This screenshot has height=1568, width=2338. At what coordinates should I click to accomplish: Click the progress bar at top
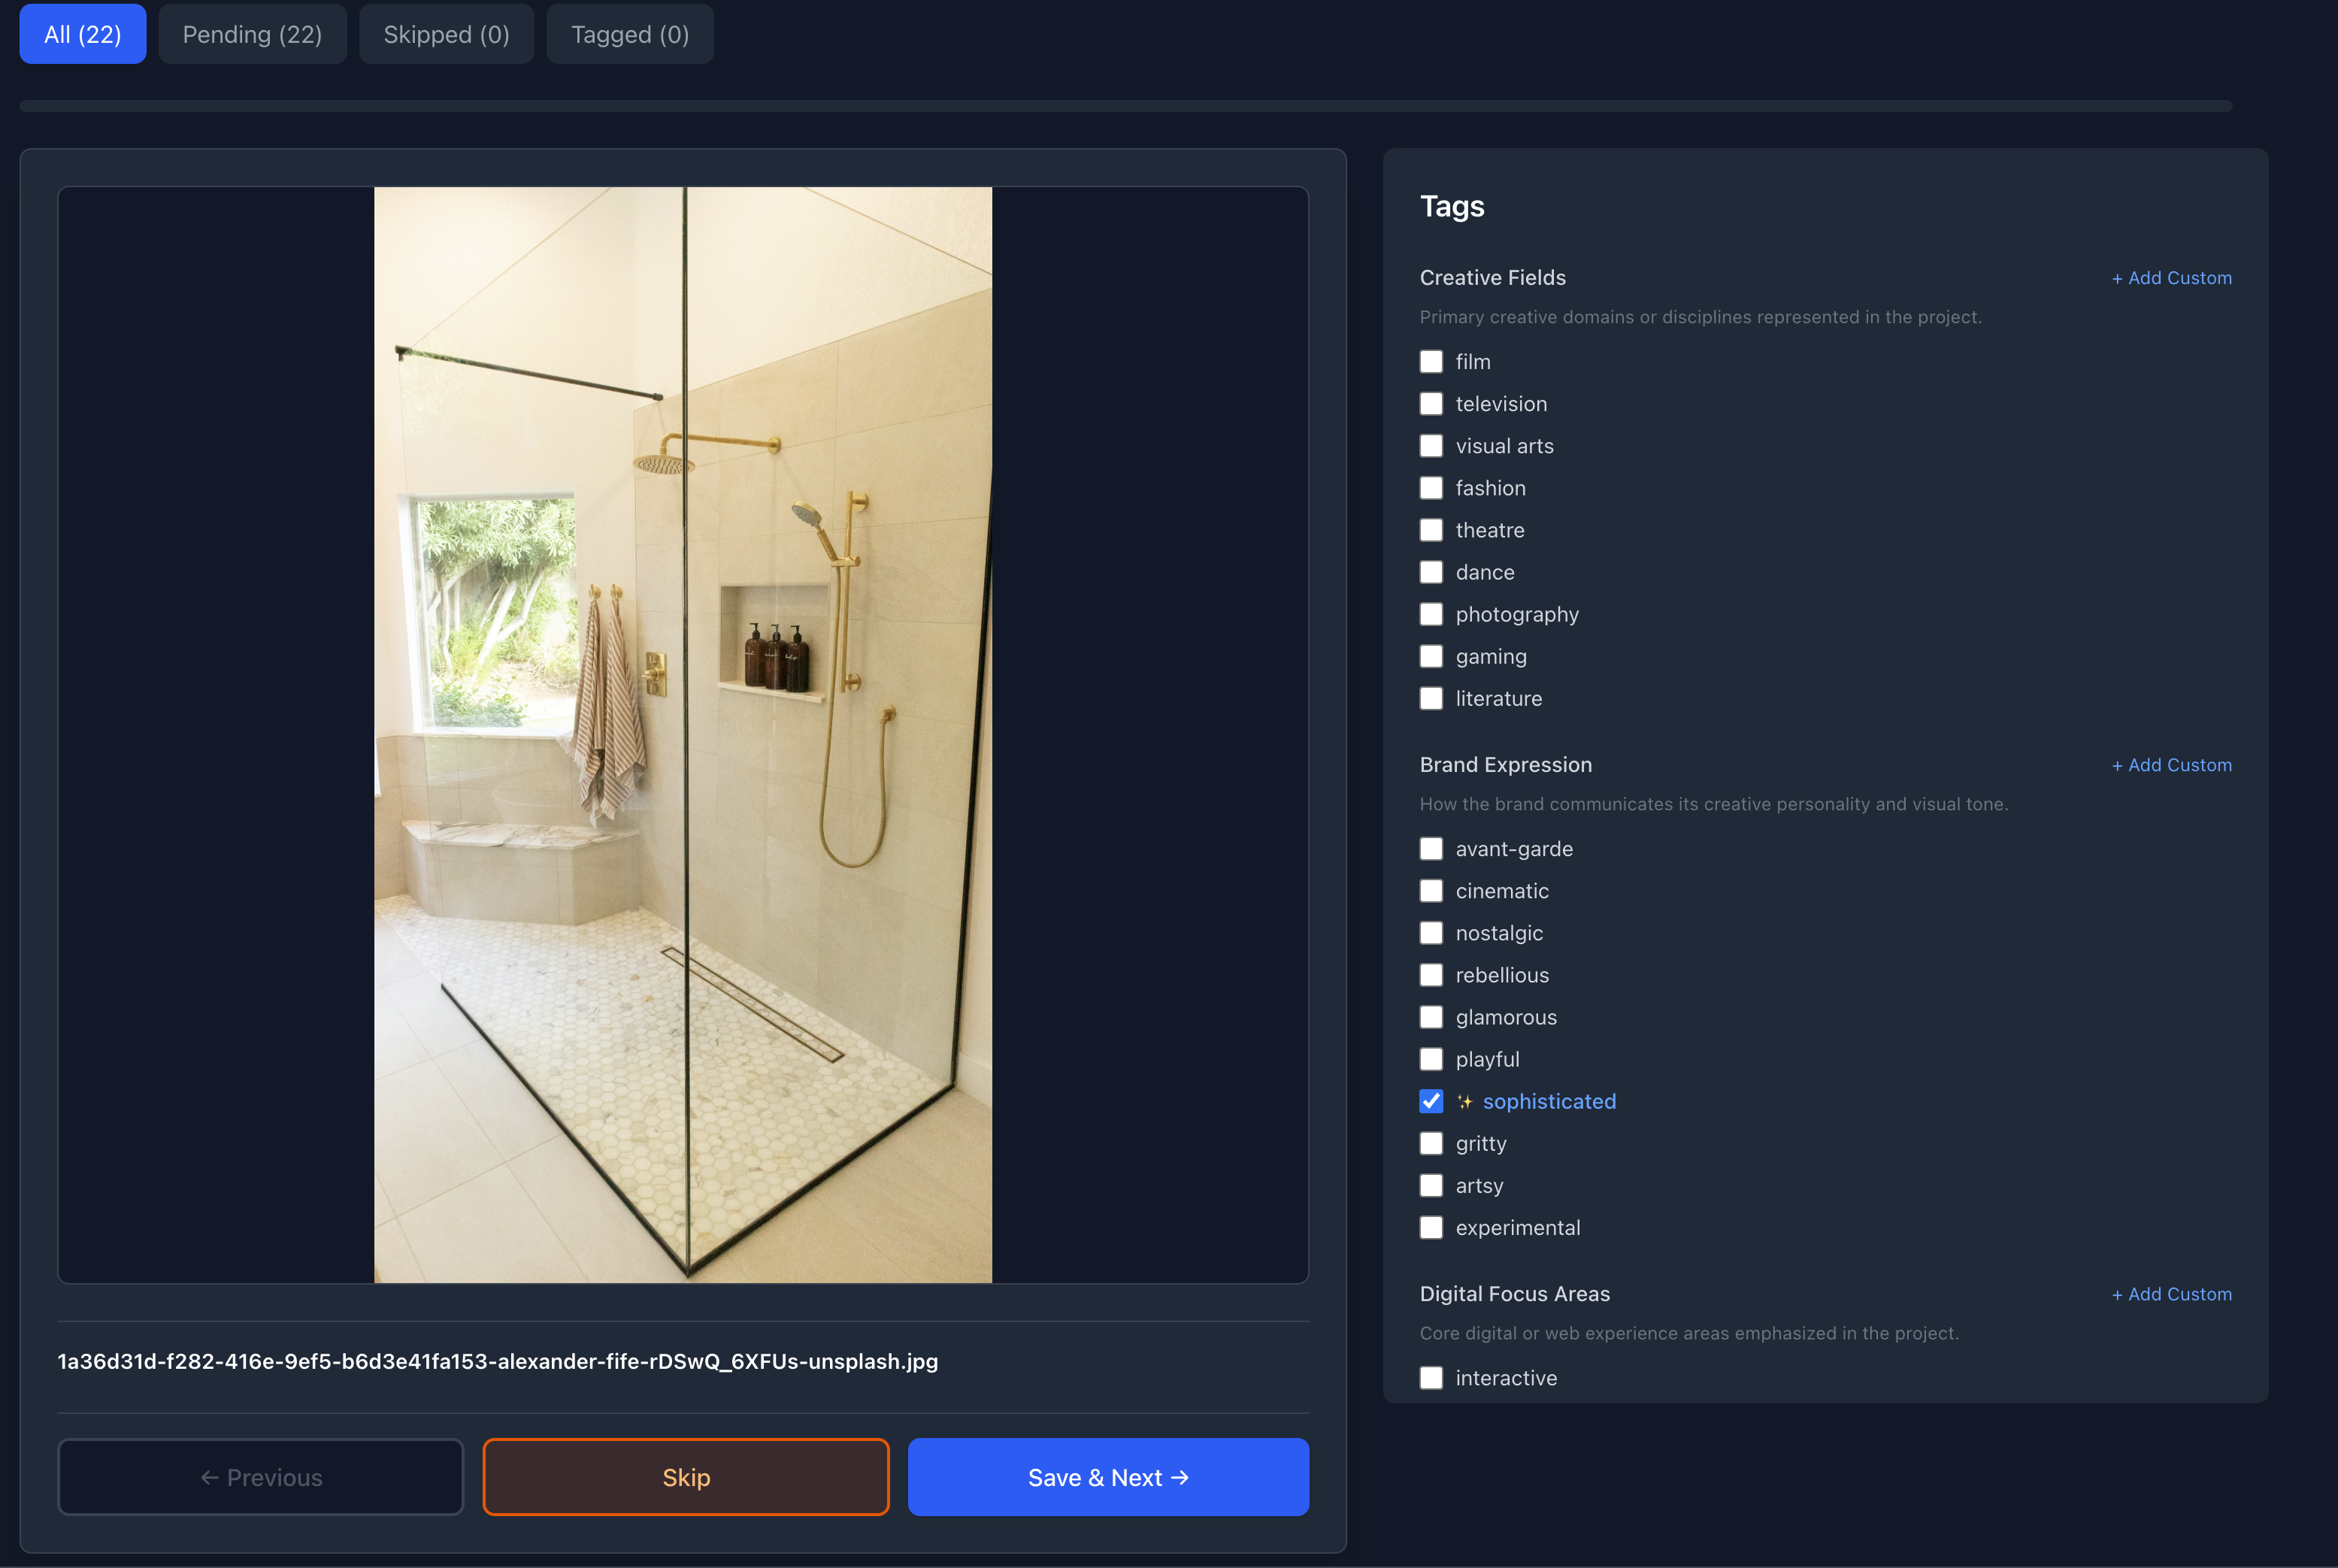point(1169,104)
